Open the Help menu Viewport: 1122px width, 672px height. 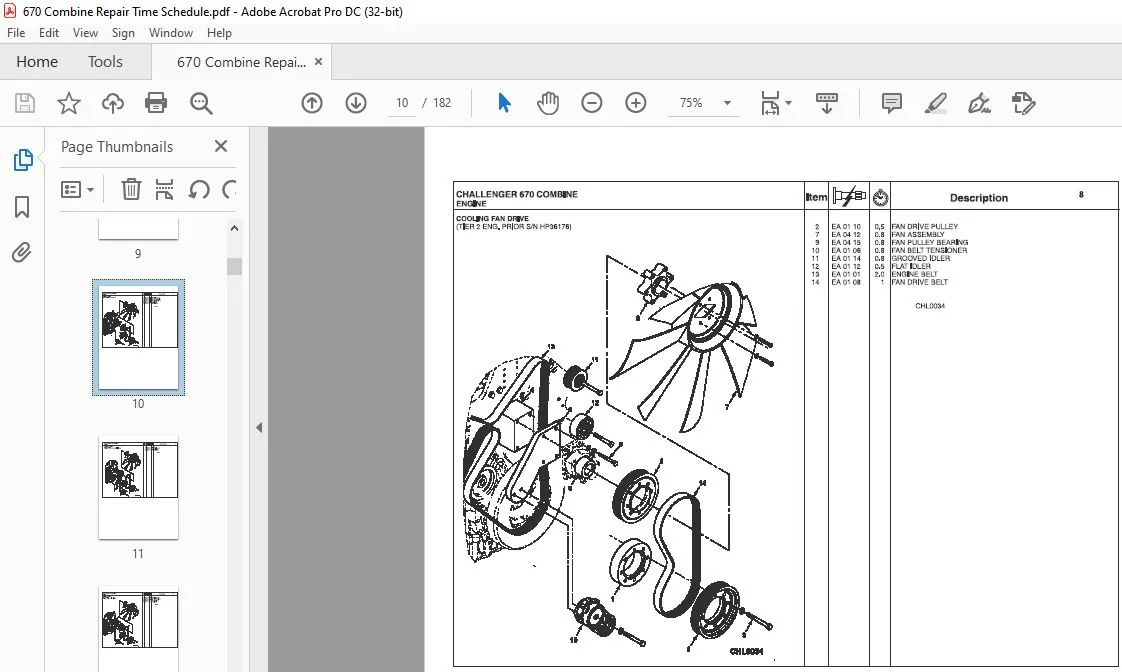pos(219,33)
